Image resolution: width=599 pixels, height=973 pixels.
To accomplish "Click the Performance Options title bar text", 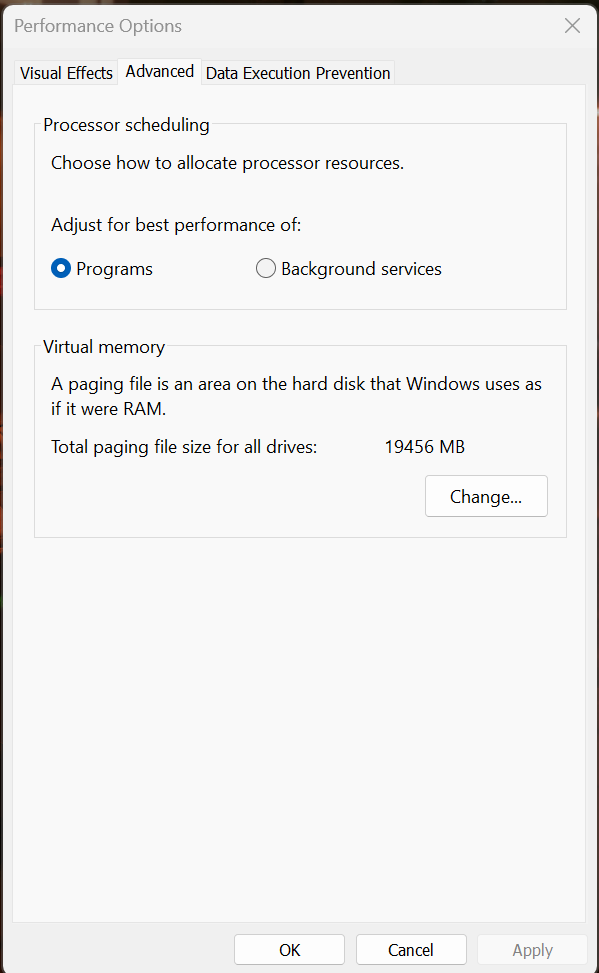I will coord(98,26).
